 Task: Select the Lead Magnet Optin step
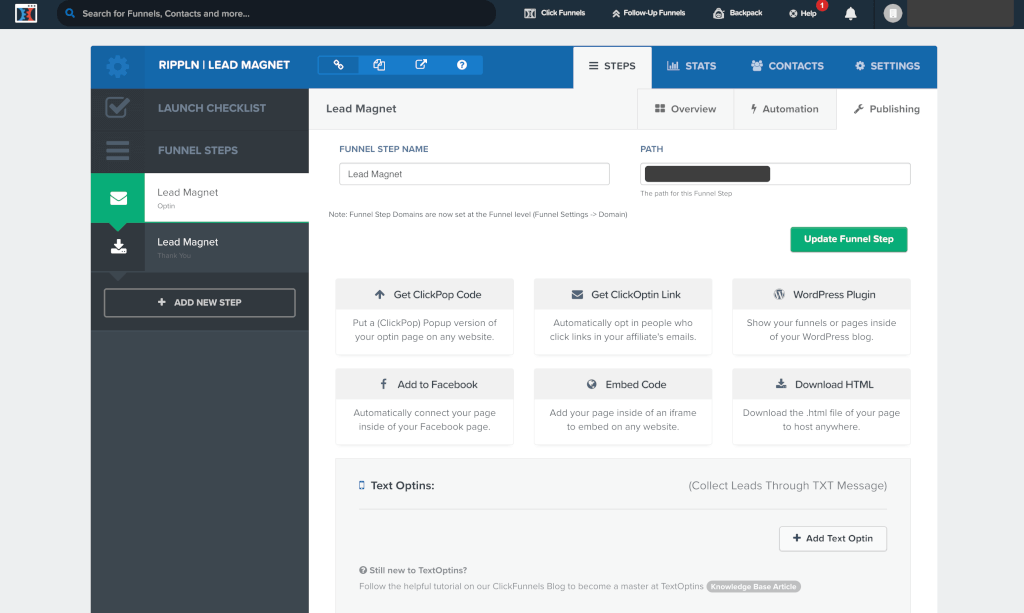click(x=200, y=198)
